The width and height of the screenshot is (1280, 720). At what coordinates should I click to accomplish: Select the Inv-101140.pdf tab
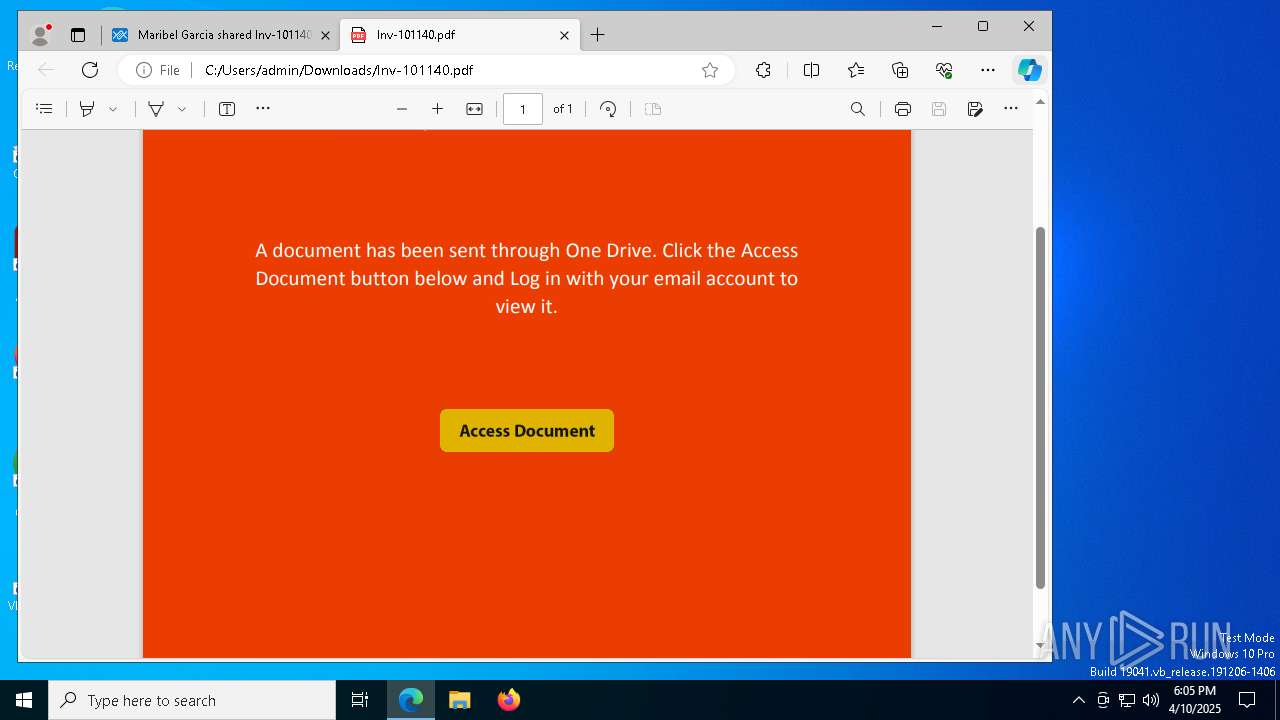[x=459, y=35]
